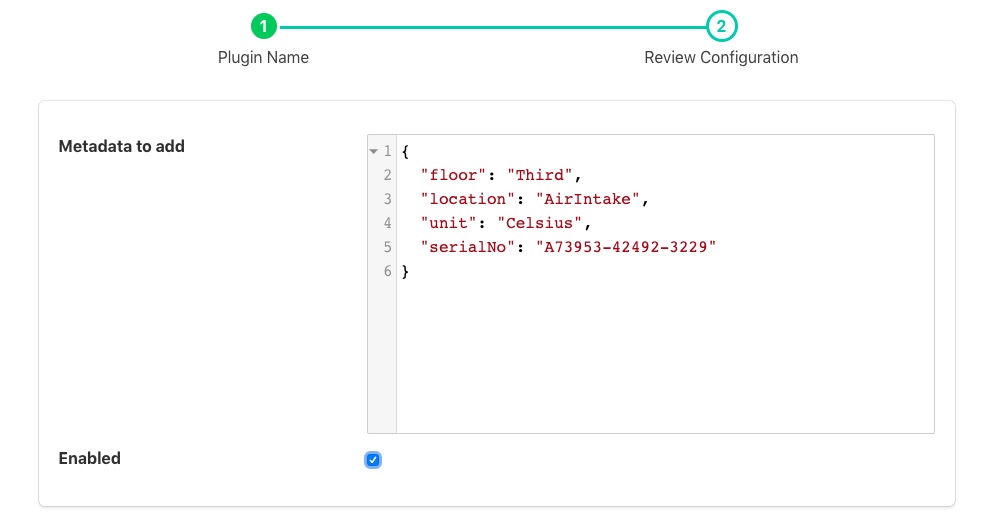
Task: Select line number 3 in the gutter
Action: click(387, 199)
